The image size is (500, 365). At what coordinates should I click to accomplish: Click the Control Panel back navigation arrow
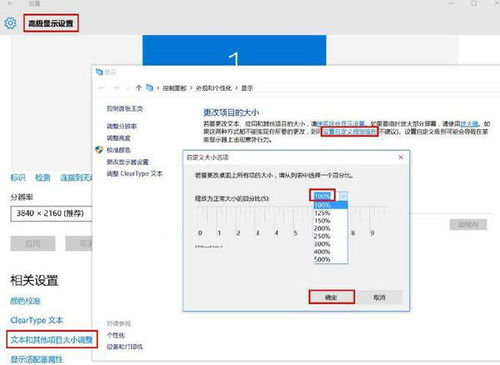pos(102,88)
